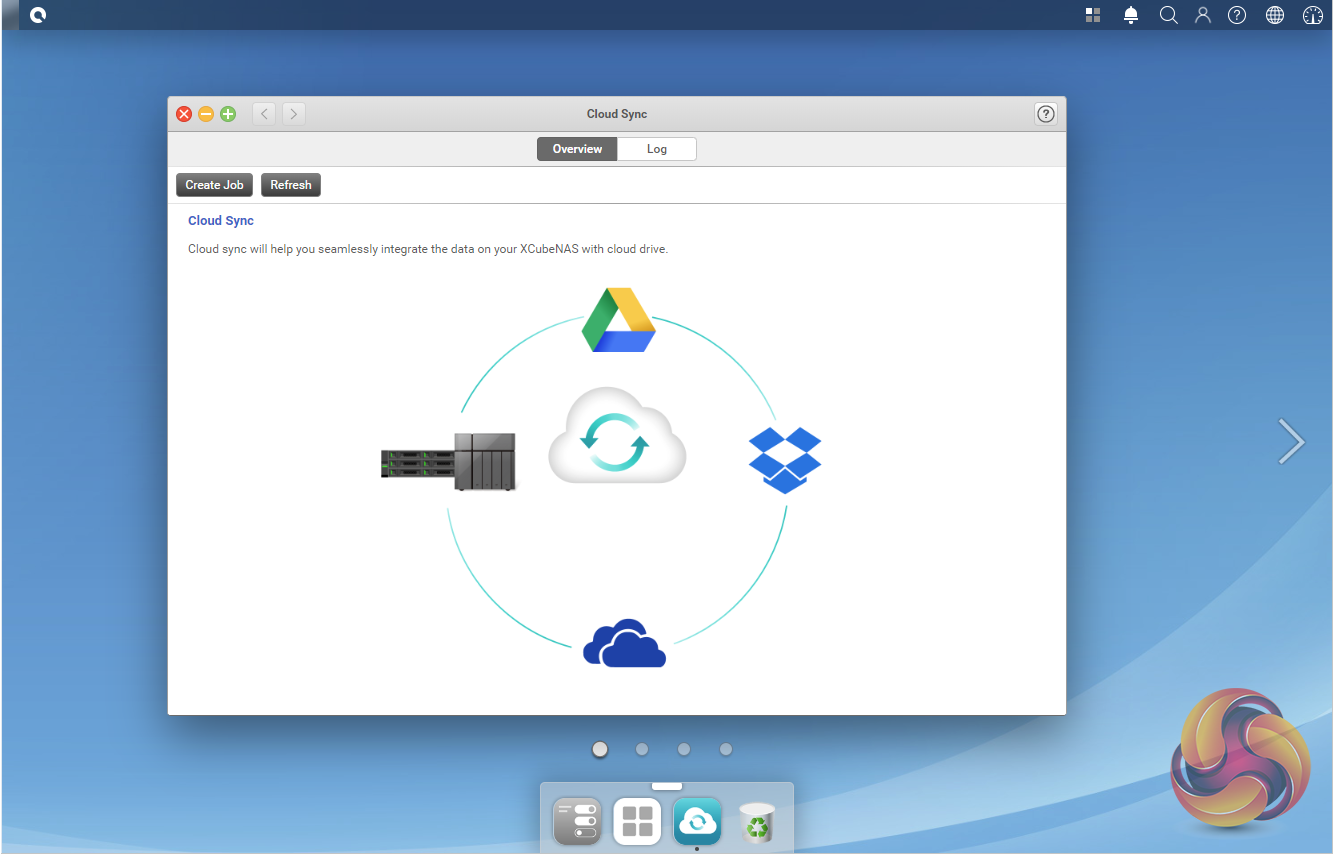Minimize the Cloud Sync window
Viewport: 1334px width, 854px height.
[206, 114]
